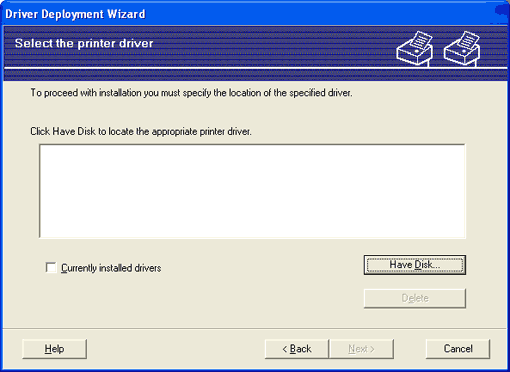Click the left printer icon in header
Viewport: 510px width, 372px height.
tap(414, 49)
